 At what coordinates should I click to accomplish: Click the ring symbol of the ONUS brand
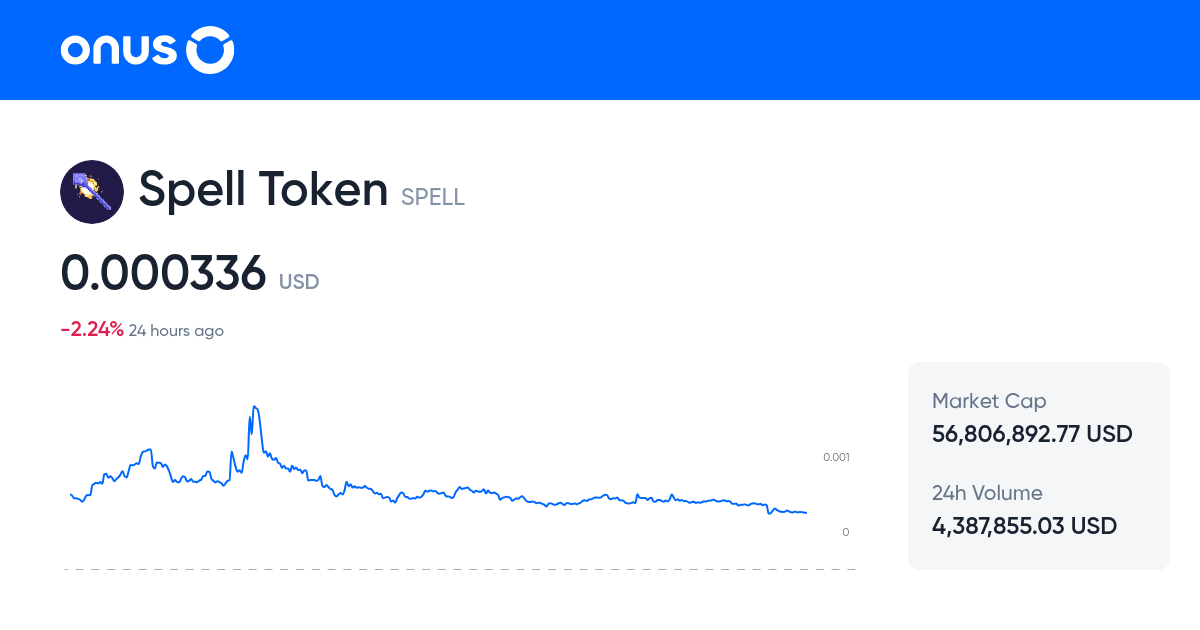[x=210, y=49]
